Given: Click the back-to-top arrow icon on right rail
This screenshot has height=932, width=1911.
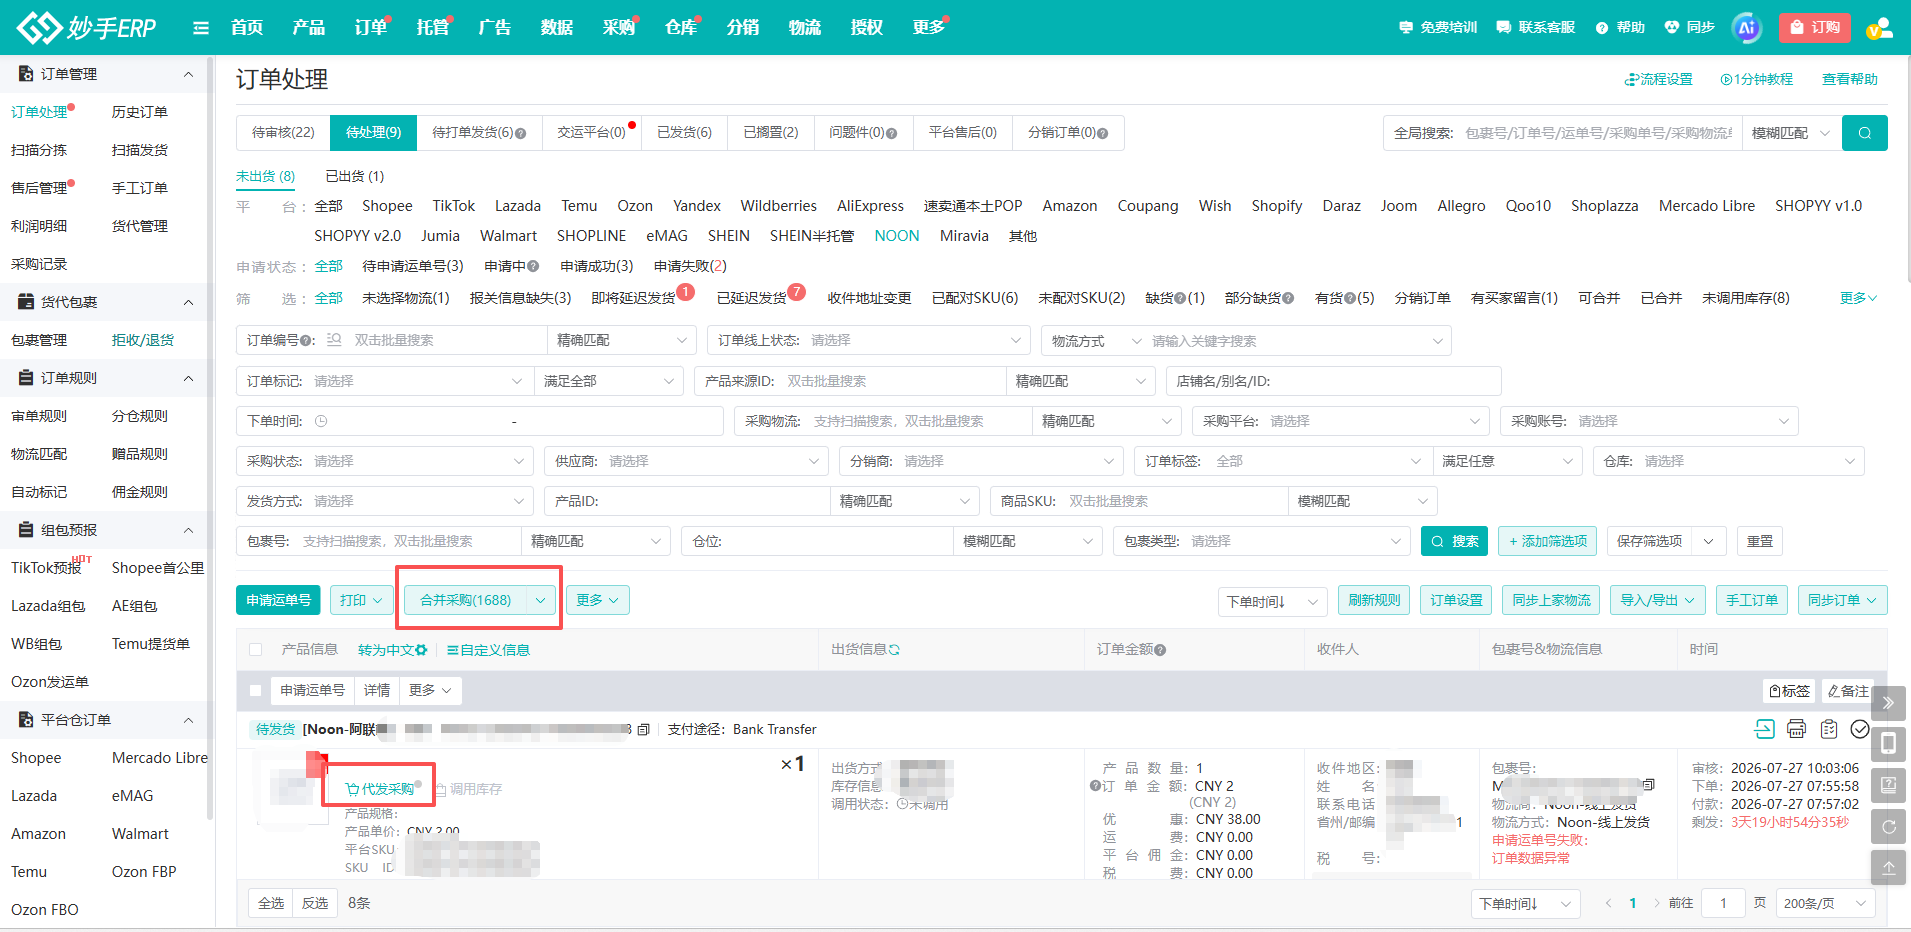Looking at the screenshot, I should (x=1888, y=869).
